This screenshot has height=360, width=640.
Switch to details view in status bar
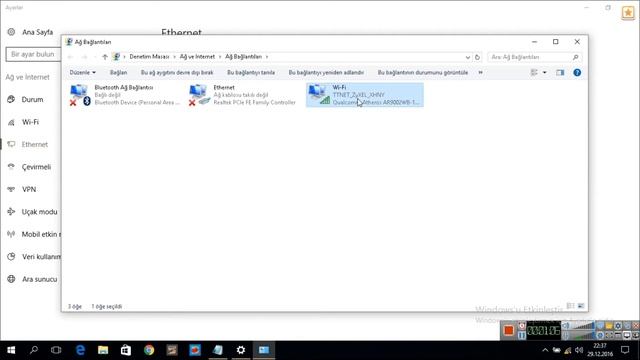coord(570,306)
